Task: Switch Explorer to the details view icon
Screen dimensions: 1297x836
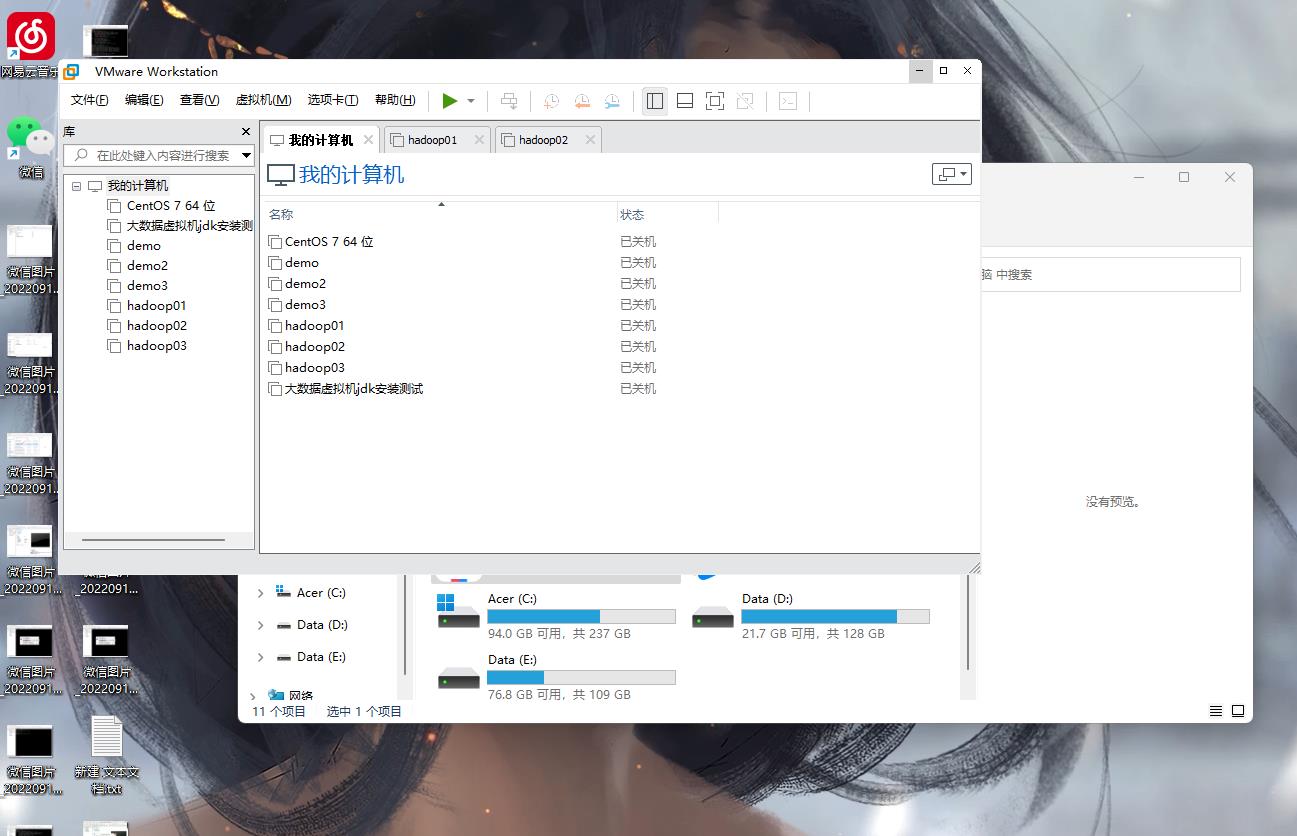Action: click(x=1216, y=711)
